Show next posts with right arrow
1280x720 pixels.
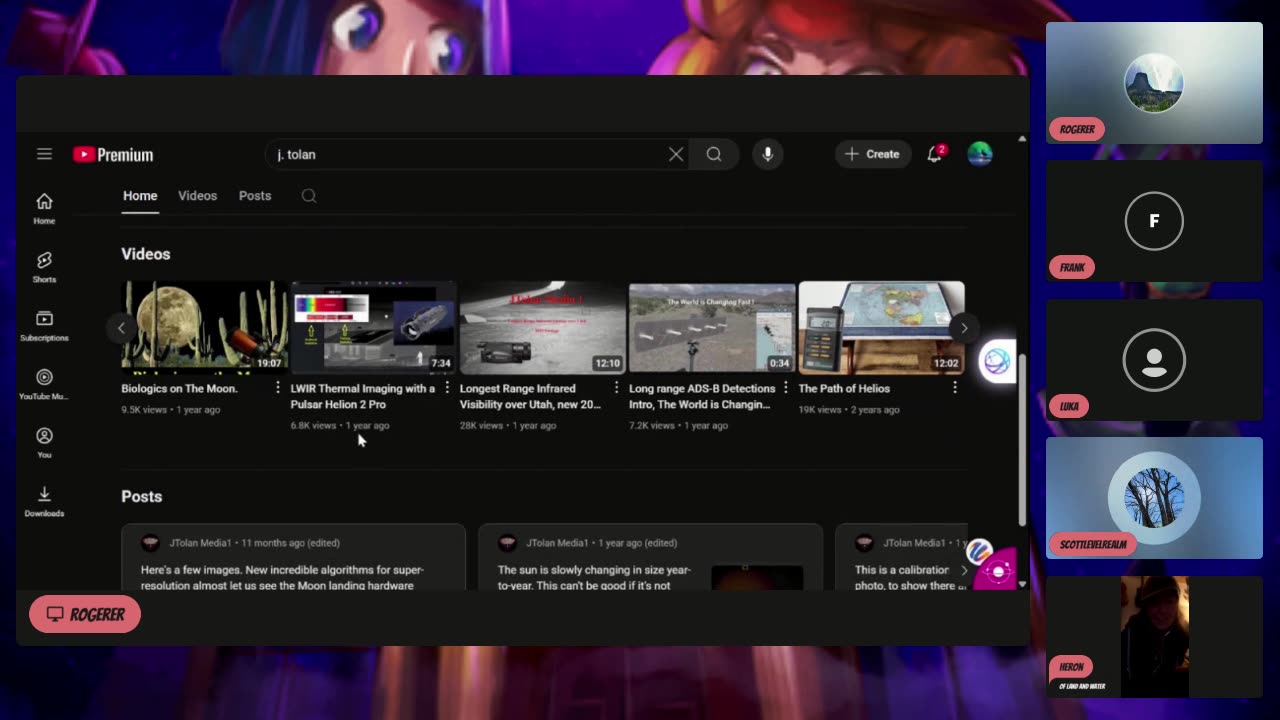pyautogui.click(x=964, y=570)
